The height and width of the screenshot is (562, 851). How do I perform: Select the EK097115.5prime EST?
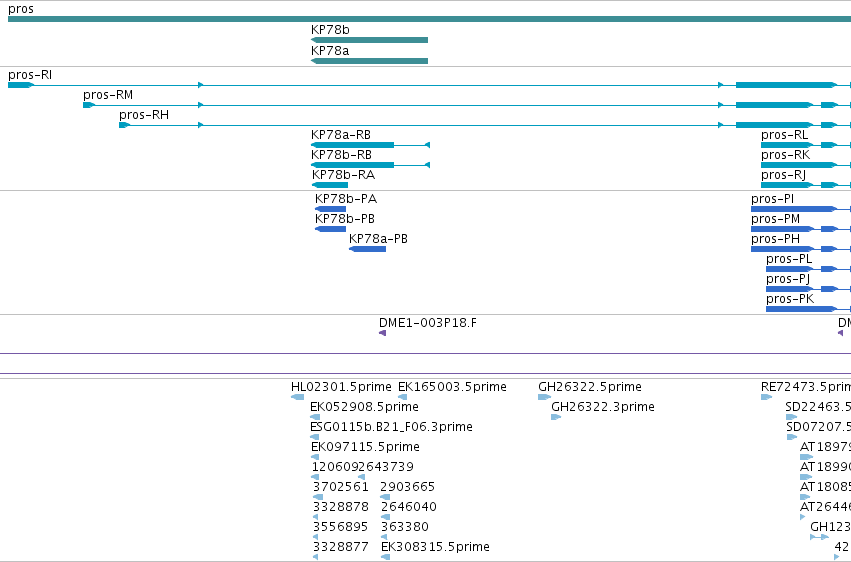coord(315,457)
